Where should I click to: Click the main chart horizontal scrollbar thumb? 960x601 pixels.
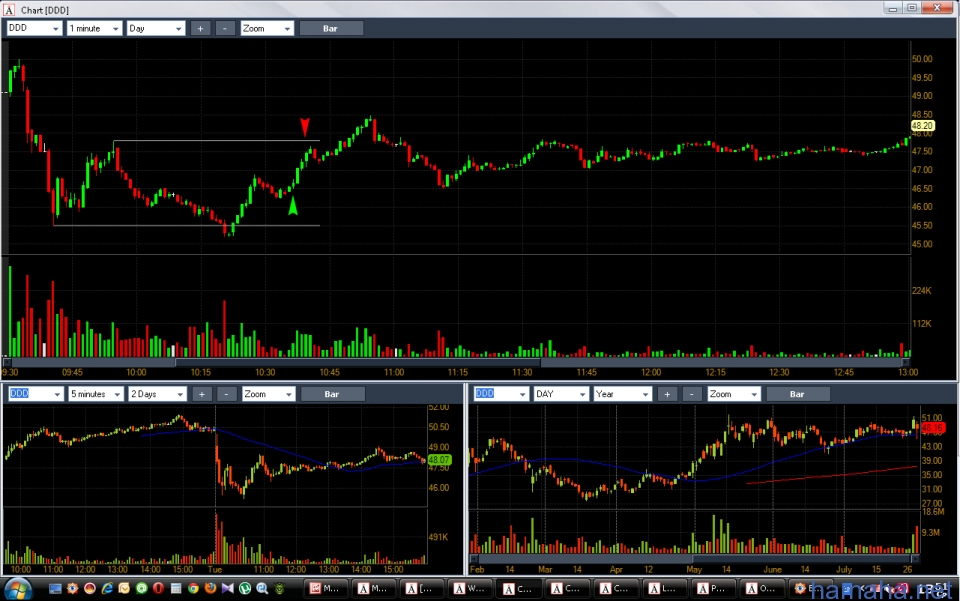[x=358, y=362]
